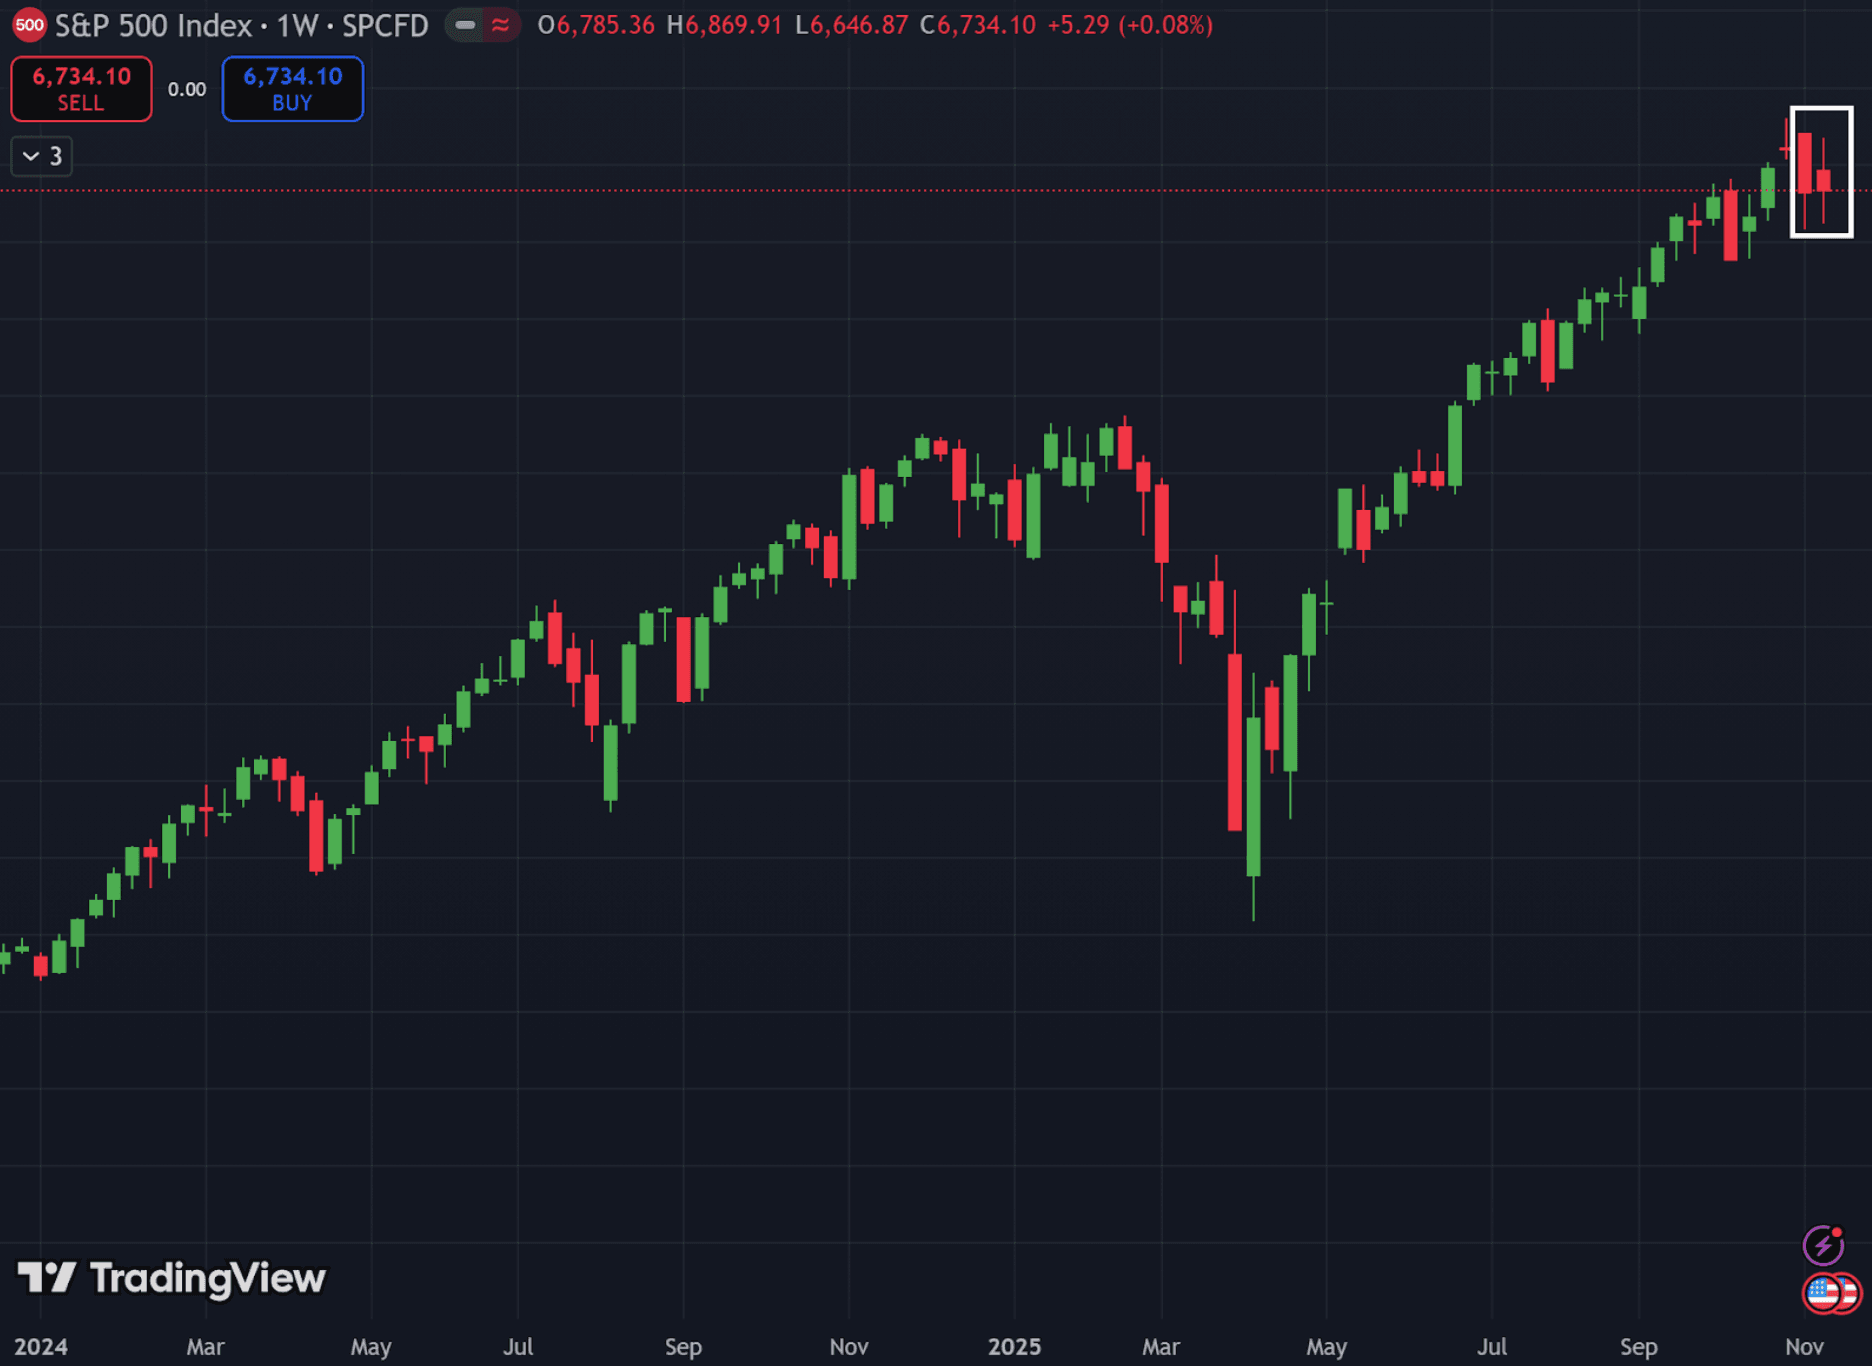Click the red approximate-data wave icon
This screenshot has height=1366, width=1872.
(501, 25)
